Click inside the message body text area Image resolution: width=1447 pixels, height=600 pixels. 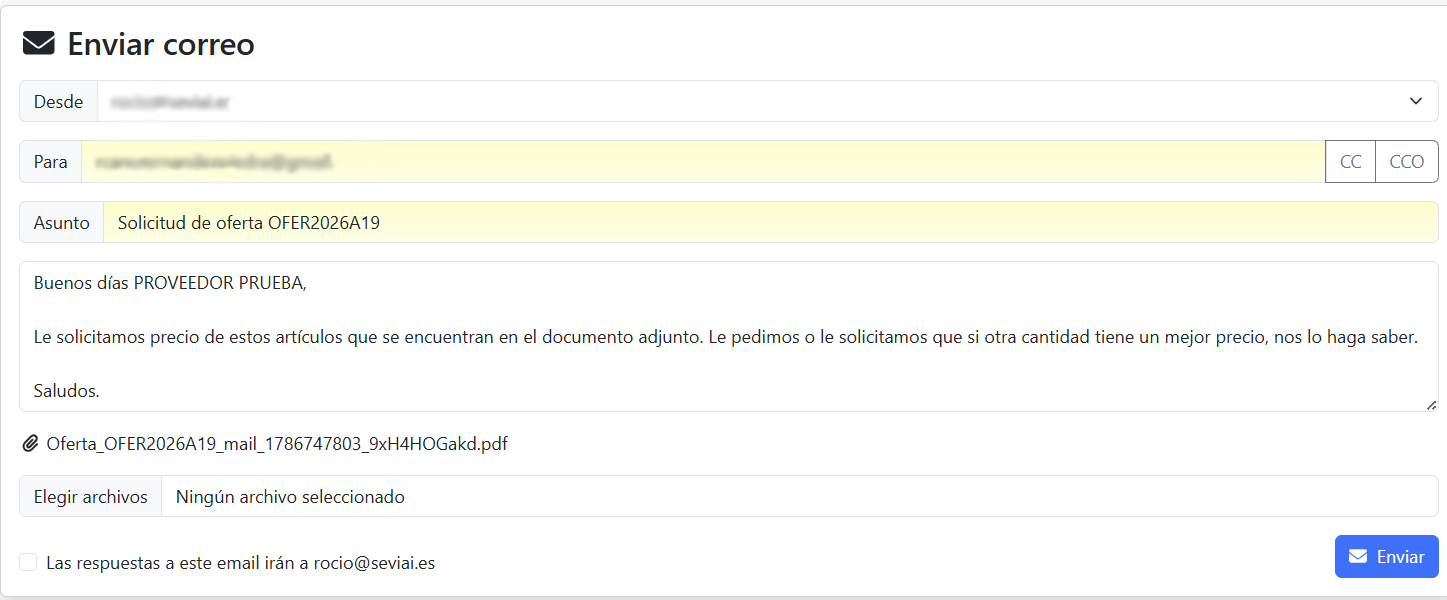729,336
